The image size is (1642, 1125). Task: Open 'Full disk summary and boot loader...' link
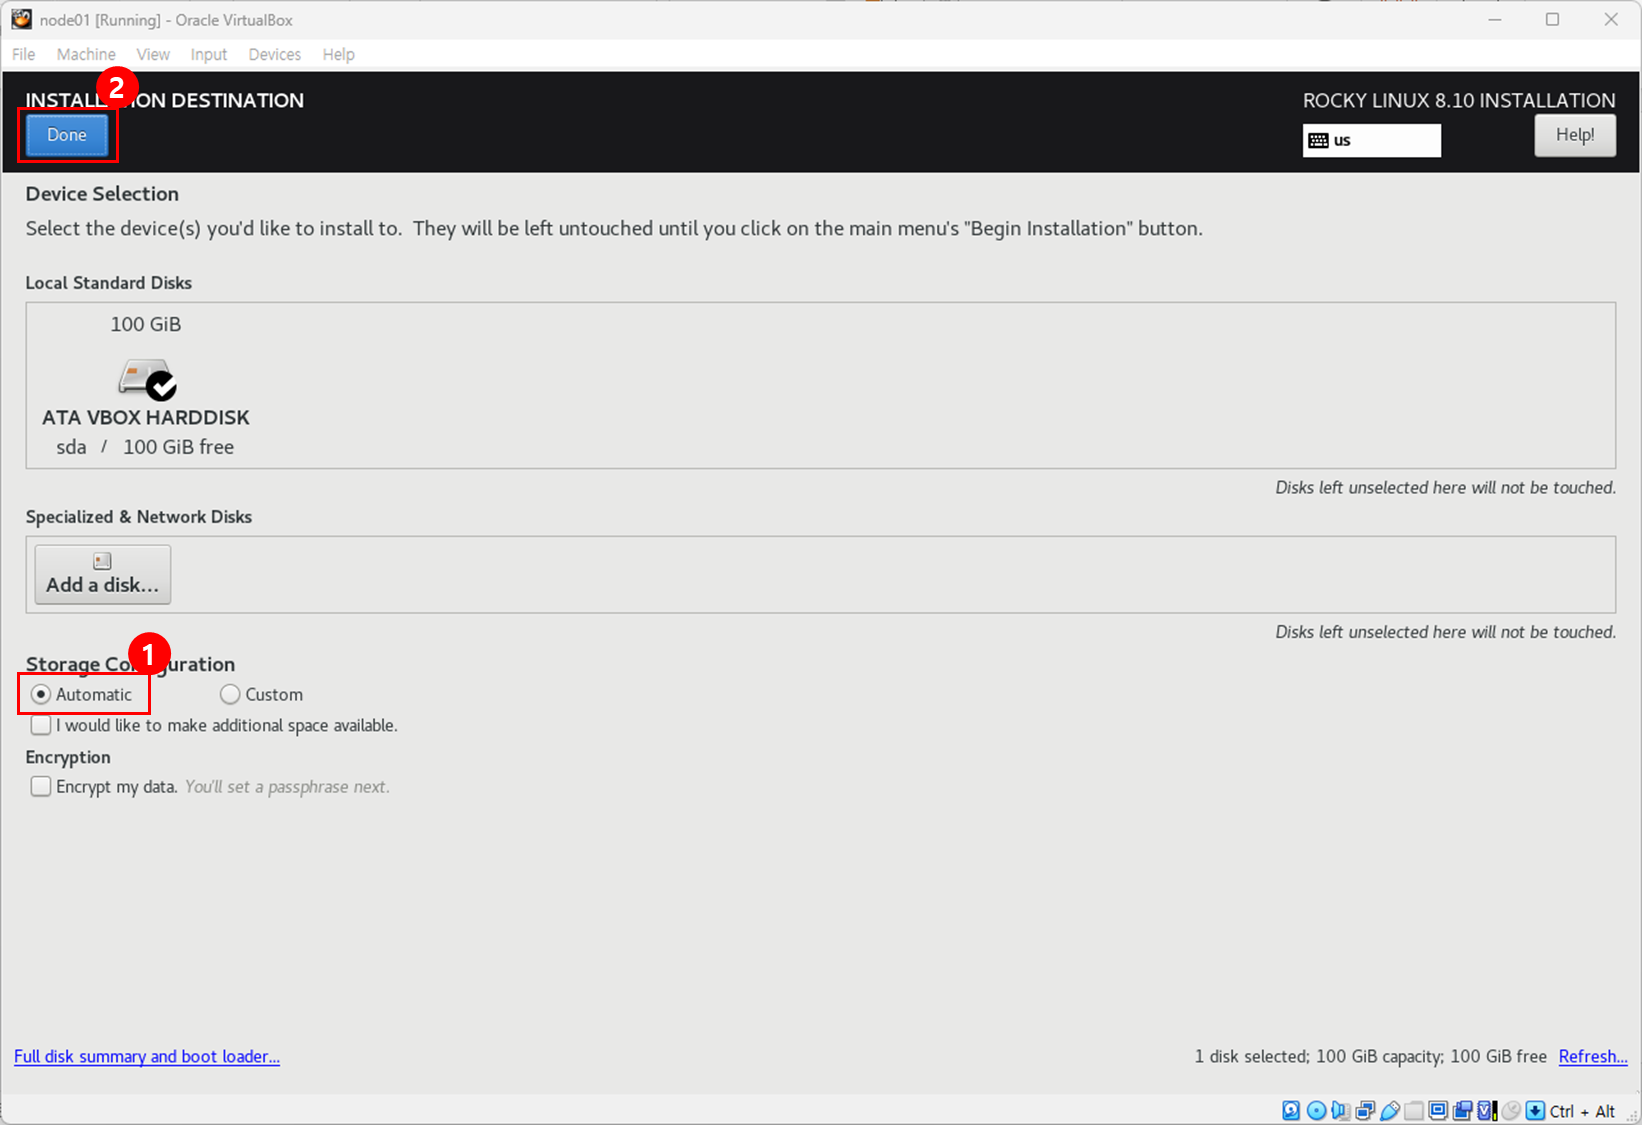(x=147, y=1056)
